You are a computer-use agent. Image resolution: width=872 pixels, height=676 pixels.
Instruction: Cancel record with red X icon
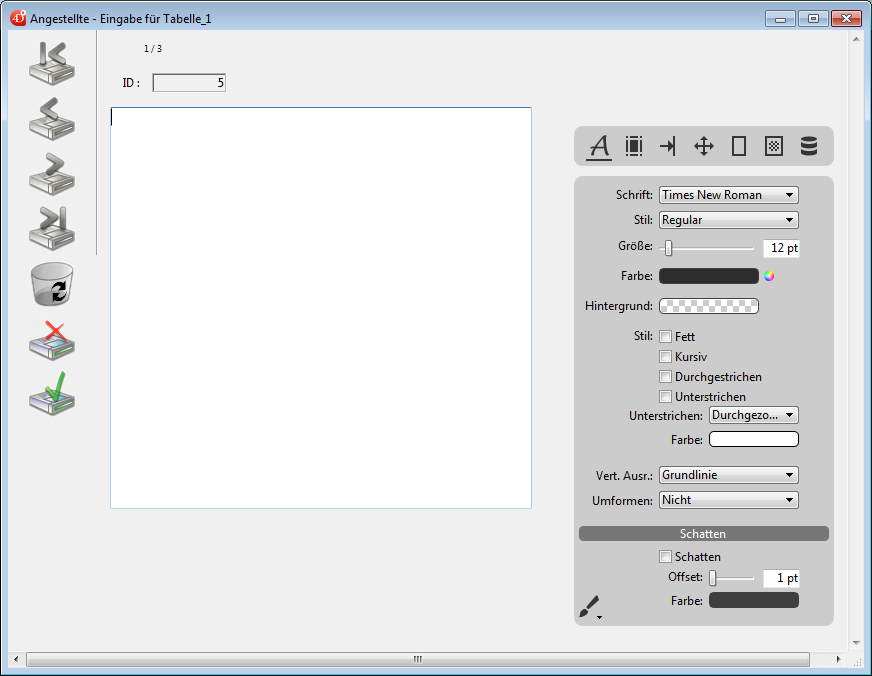(52, 340)
